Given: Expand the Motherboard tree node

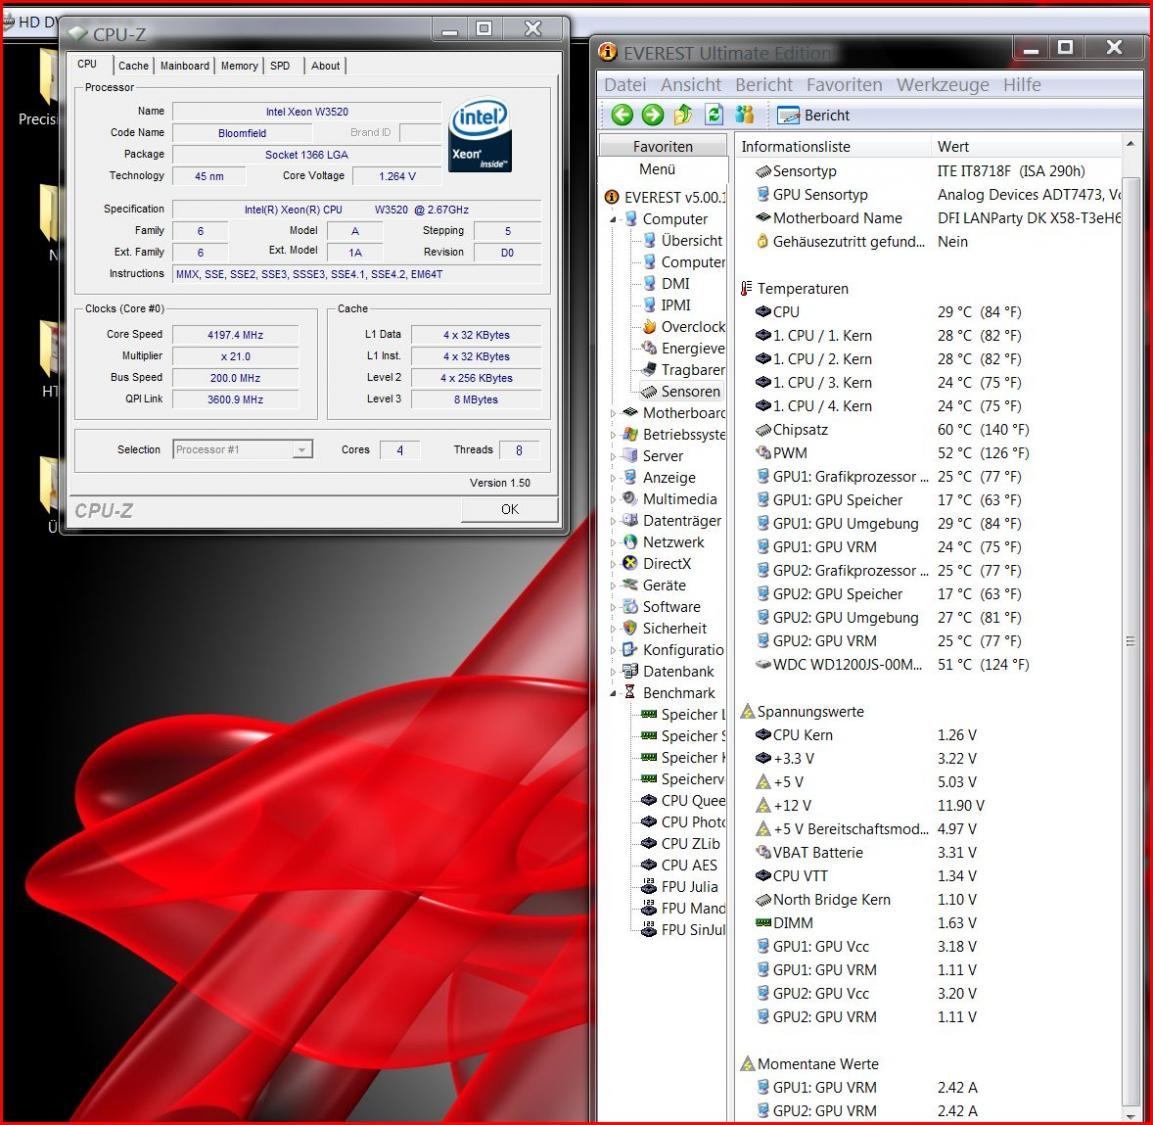Looking at the screenshot, I should point(613,413).
